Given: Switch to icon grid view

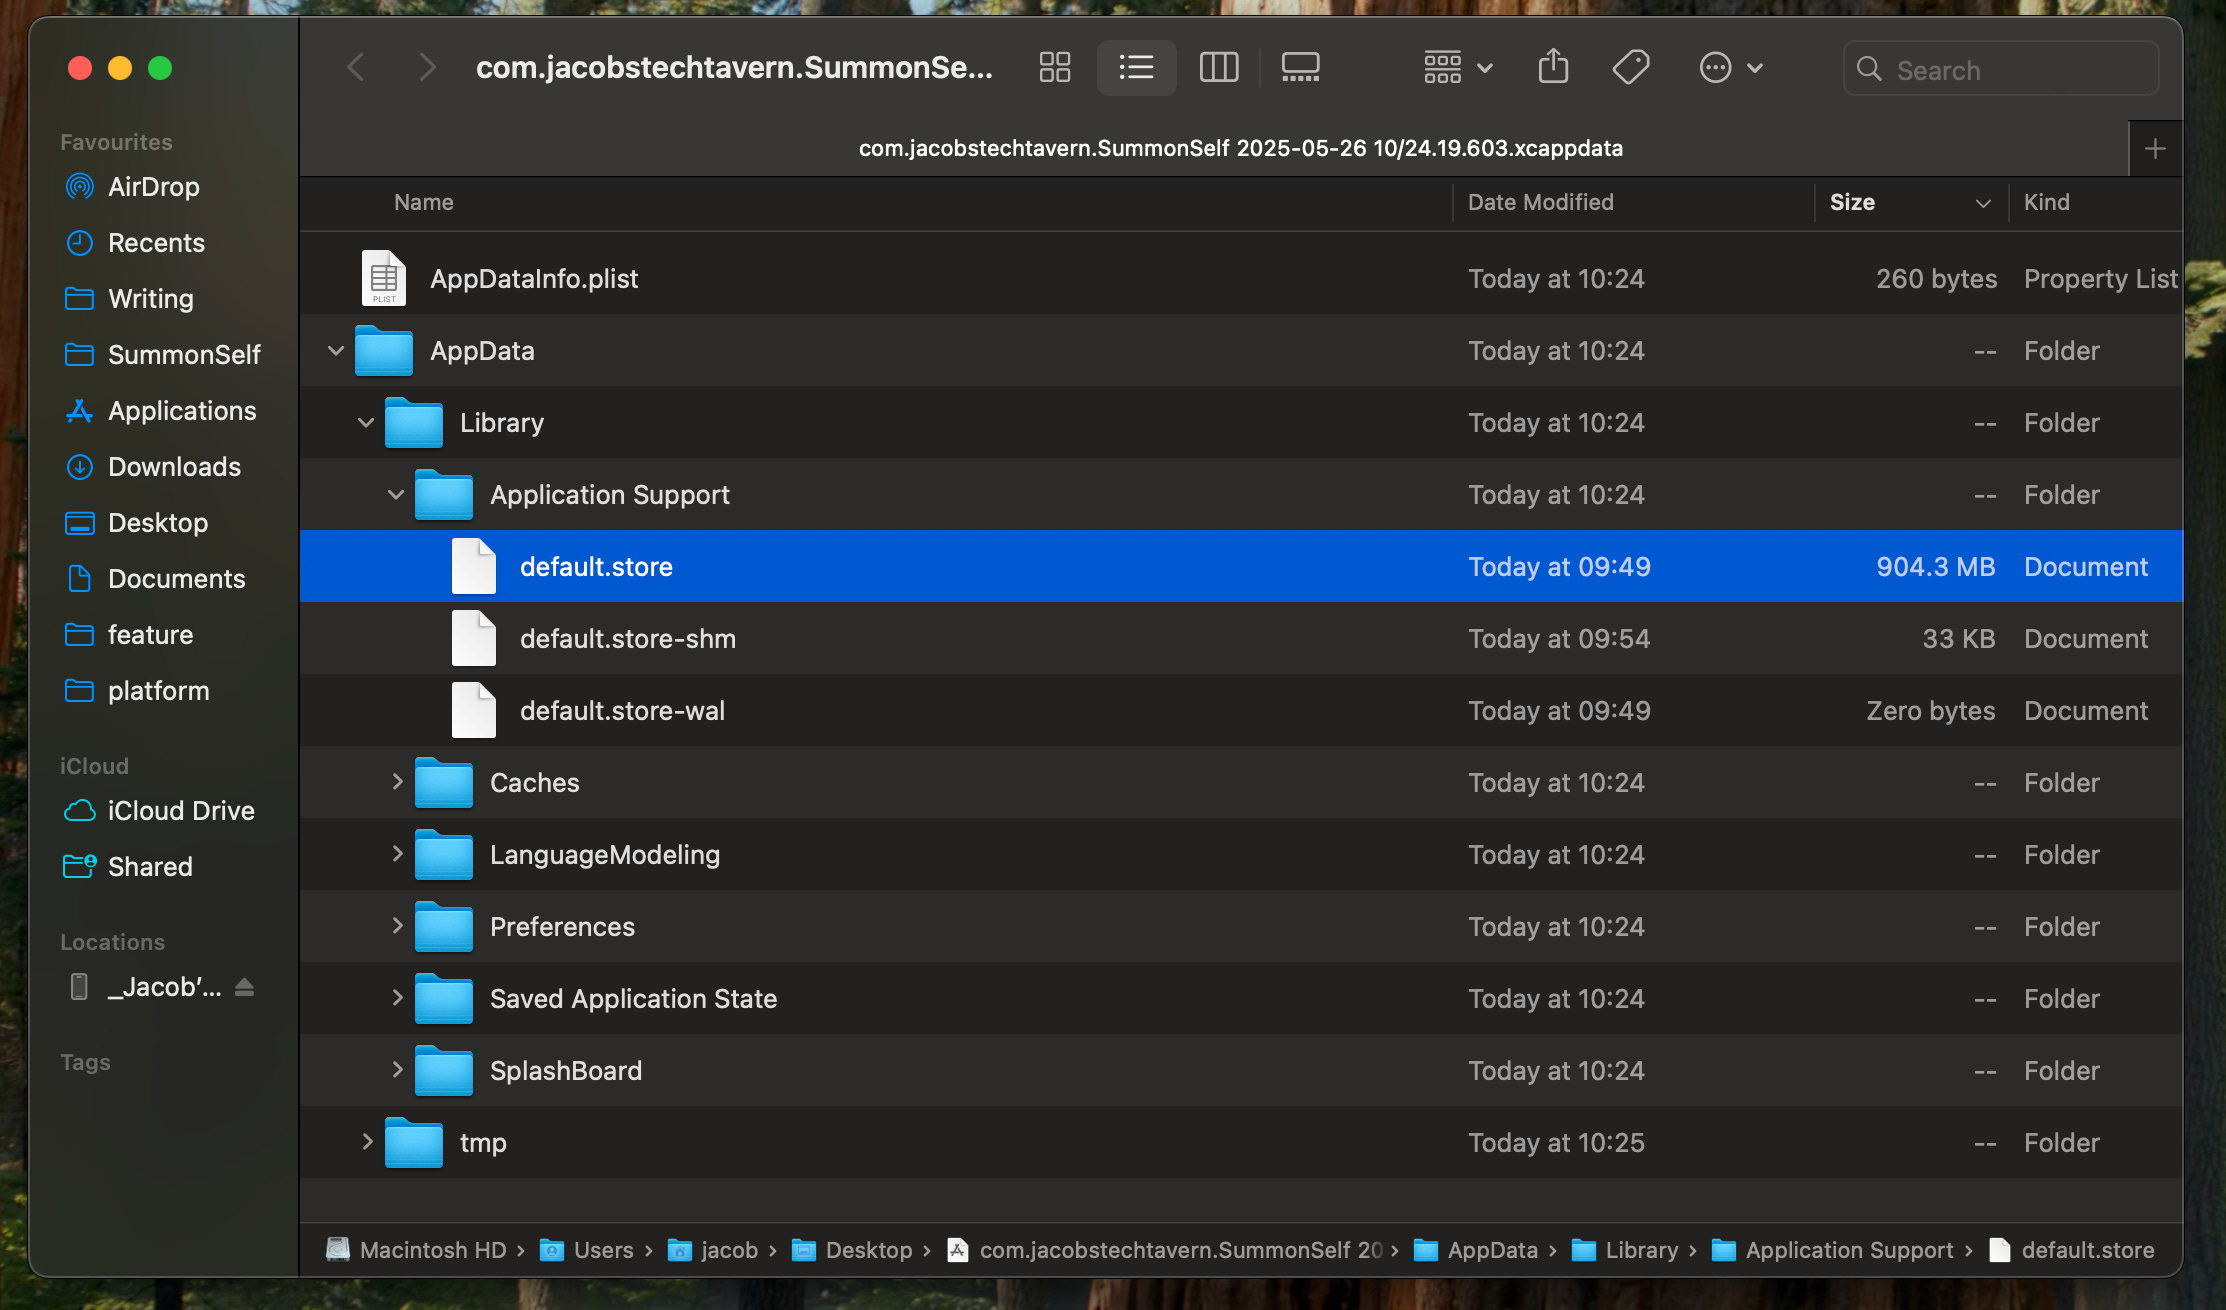Looking at the screenshot, I should [1055, 68].
